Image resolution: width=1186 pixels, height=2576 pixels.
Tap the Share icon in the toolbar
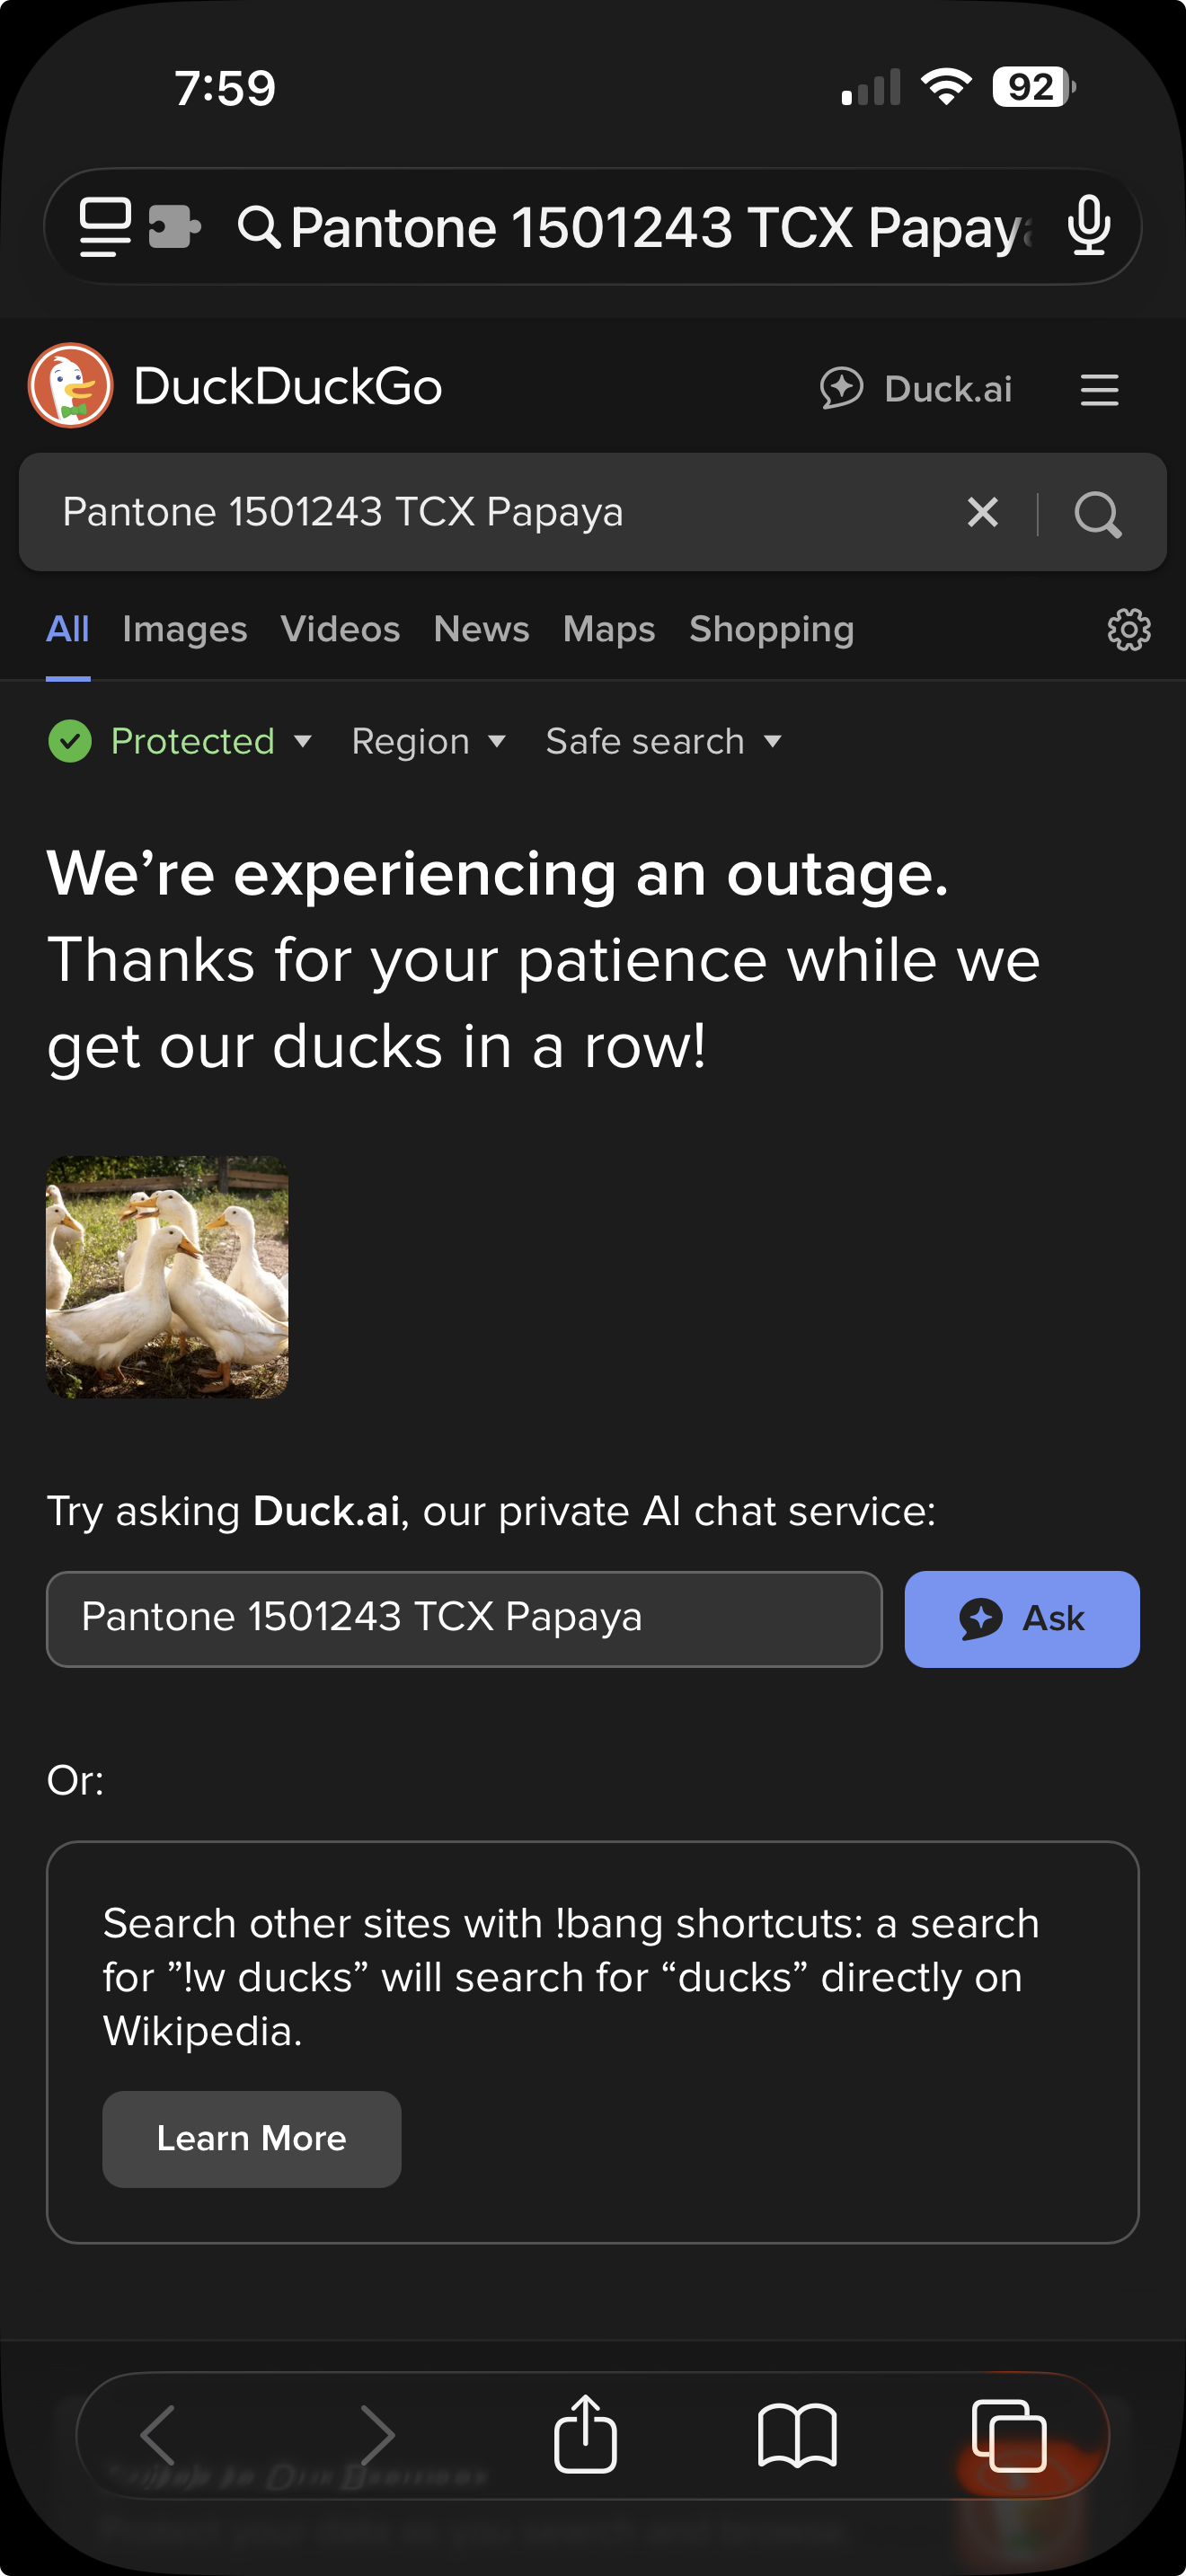(585, 2434)
